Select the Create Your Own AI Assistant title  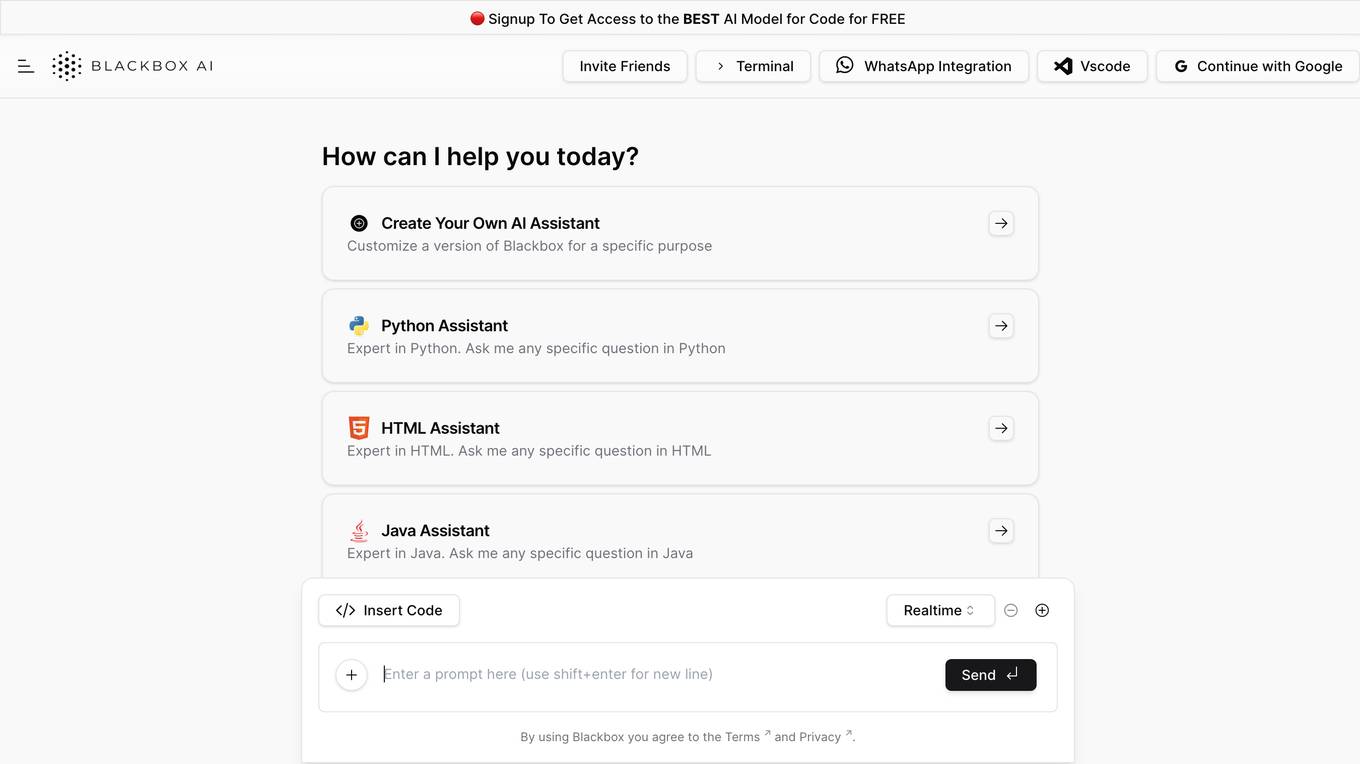490,223
